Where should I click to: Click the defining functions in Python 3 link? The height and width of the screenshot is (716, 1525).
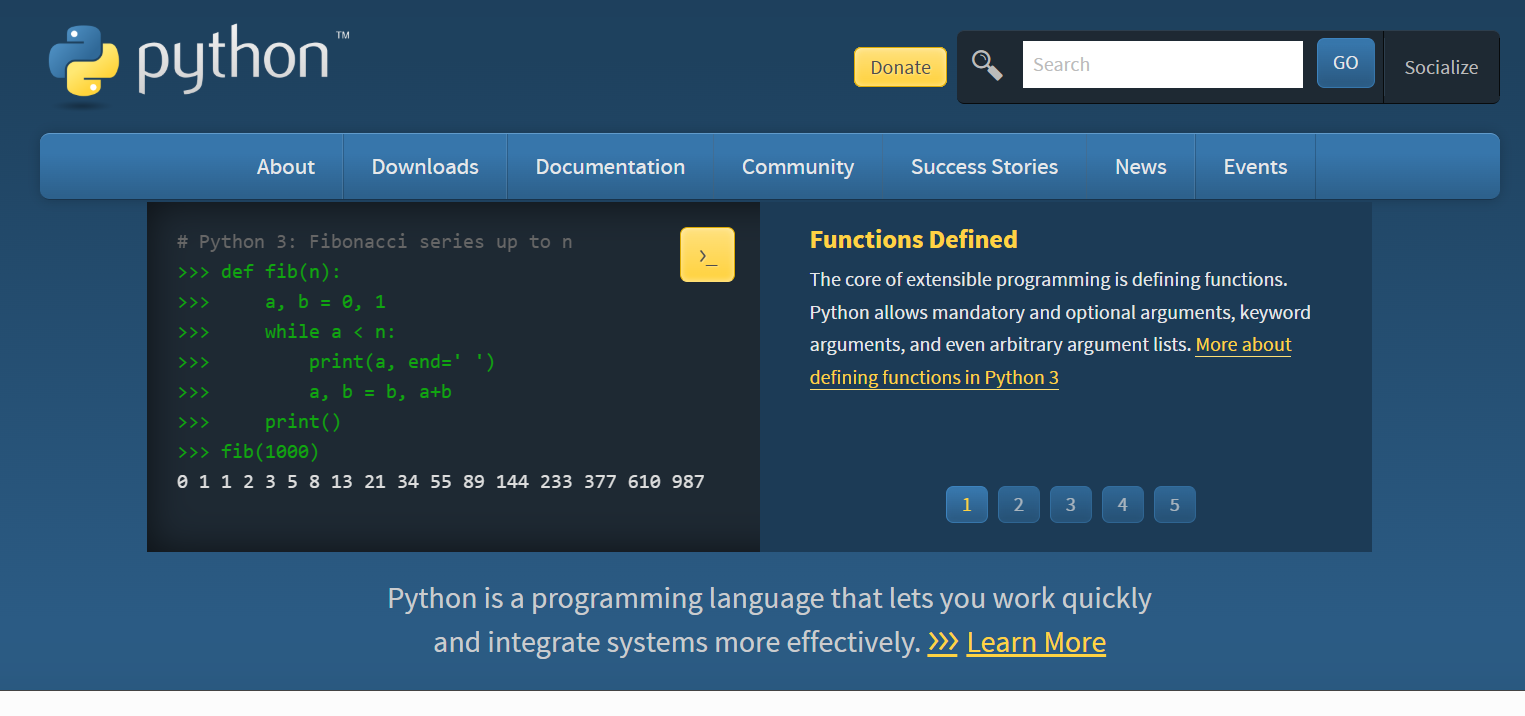pos(933,377)
